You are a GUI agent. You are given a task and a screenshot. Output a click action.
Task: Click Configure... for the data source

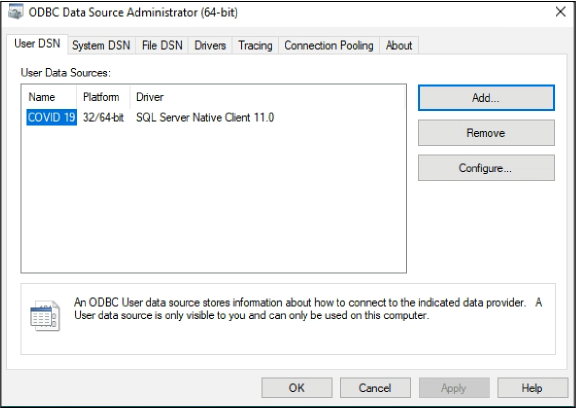(x=486, y=168)
